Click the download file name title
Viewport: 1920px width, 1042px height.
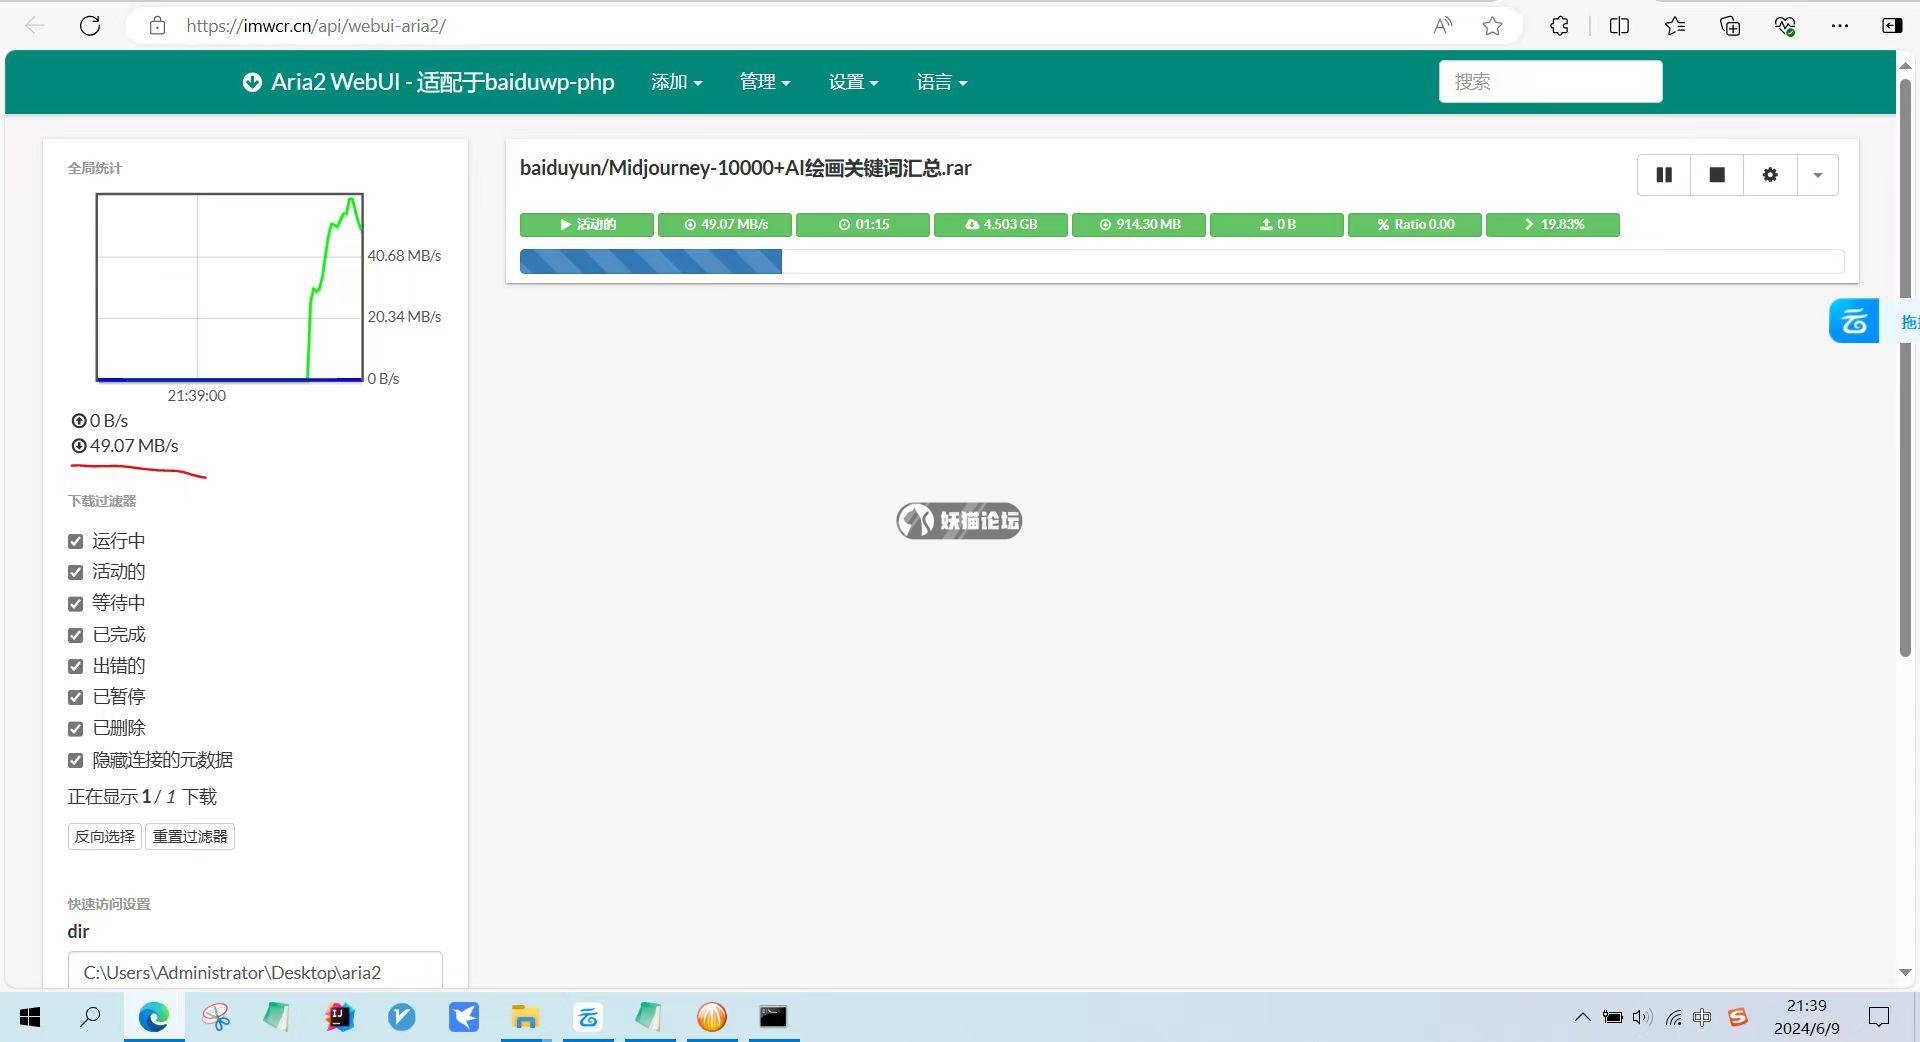click(x=745, y=168)
